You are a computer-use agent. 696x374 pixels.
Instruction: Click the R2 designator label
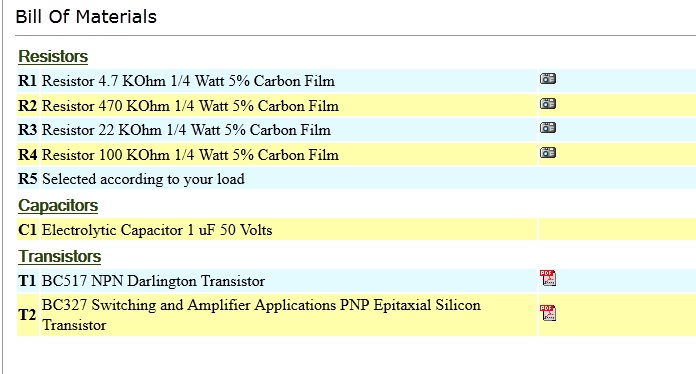[28, 106]
